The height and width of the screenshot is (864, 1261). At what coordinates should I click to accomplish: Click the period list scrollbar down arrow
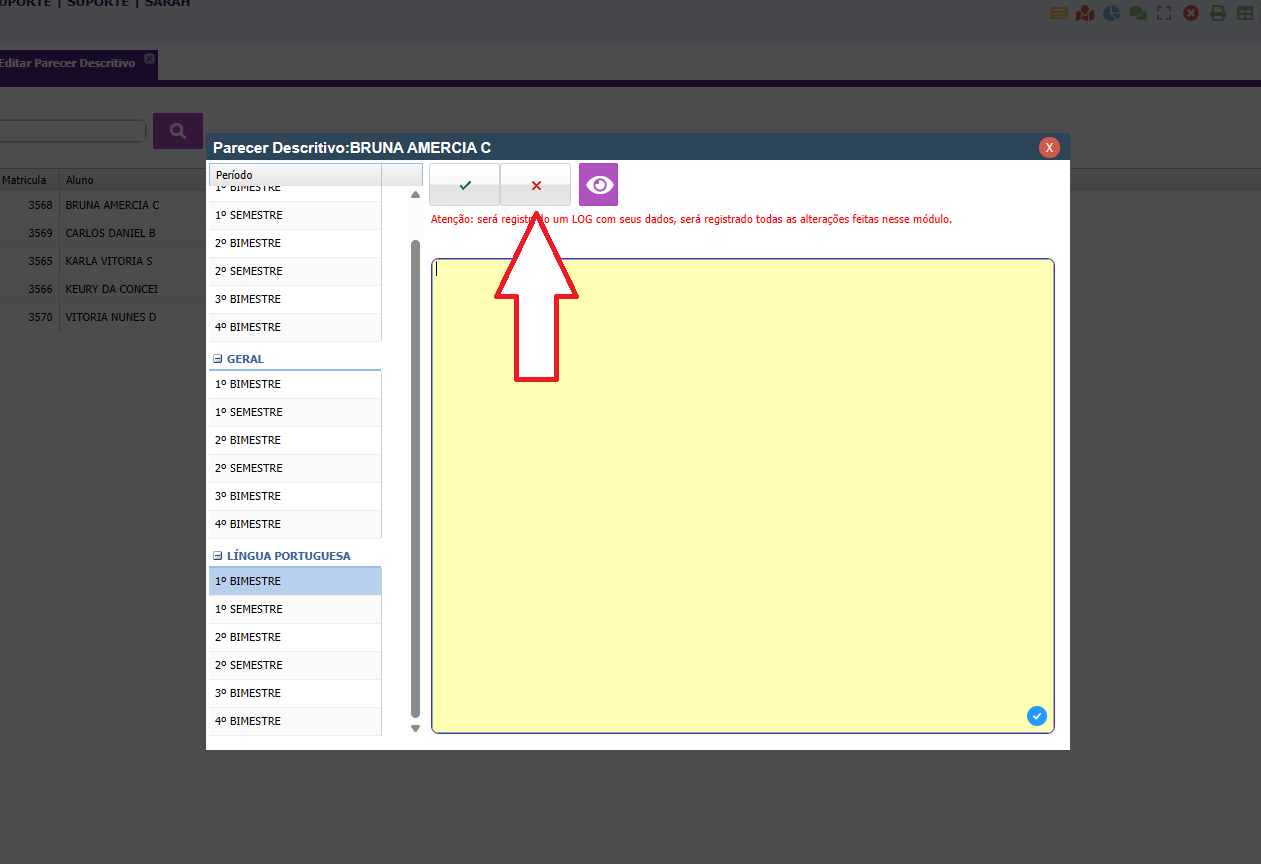(416, 728)
